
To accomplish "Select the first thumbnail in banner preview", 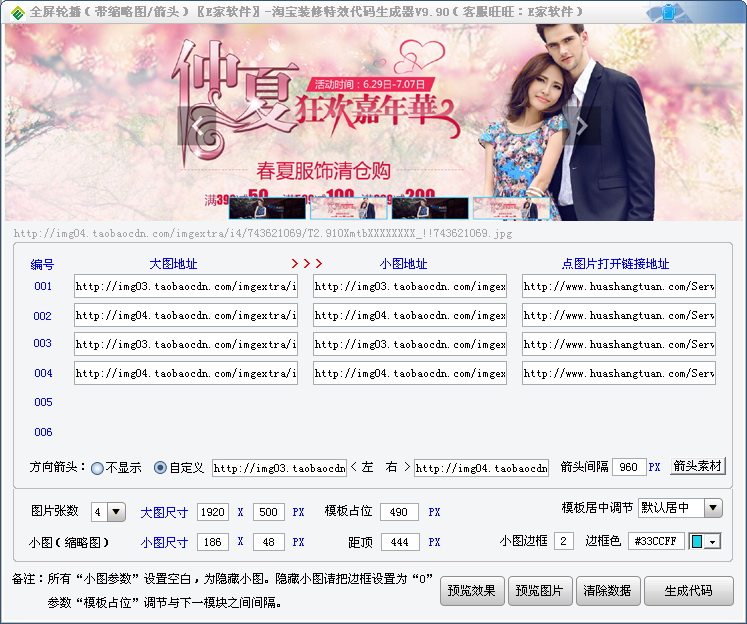I will click(267, 208).
